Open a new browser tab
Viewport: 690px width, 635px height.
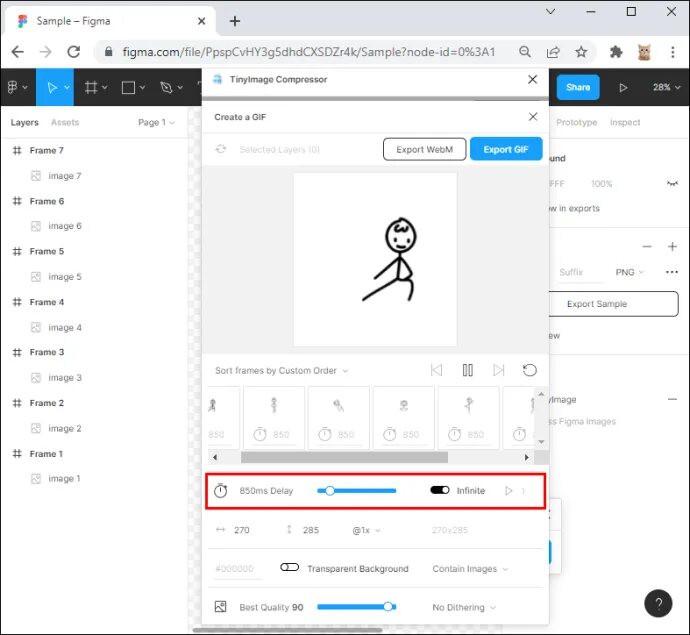(235, 21)
